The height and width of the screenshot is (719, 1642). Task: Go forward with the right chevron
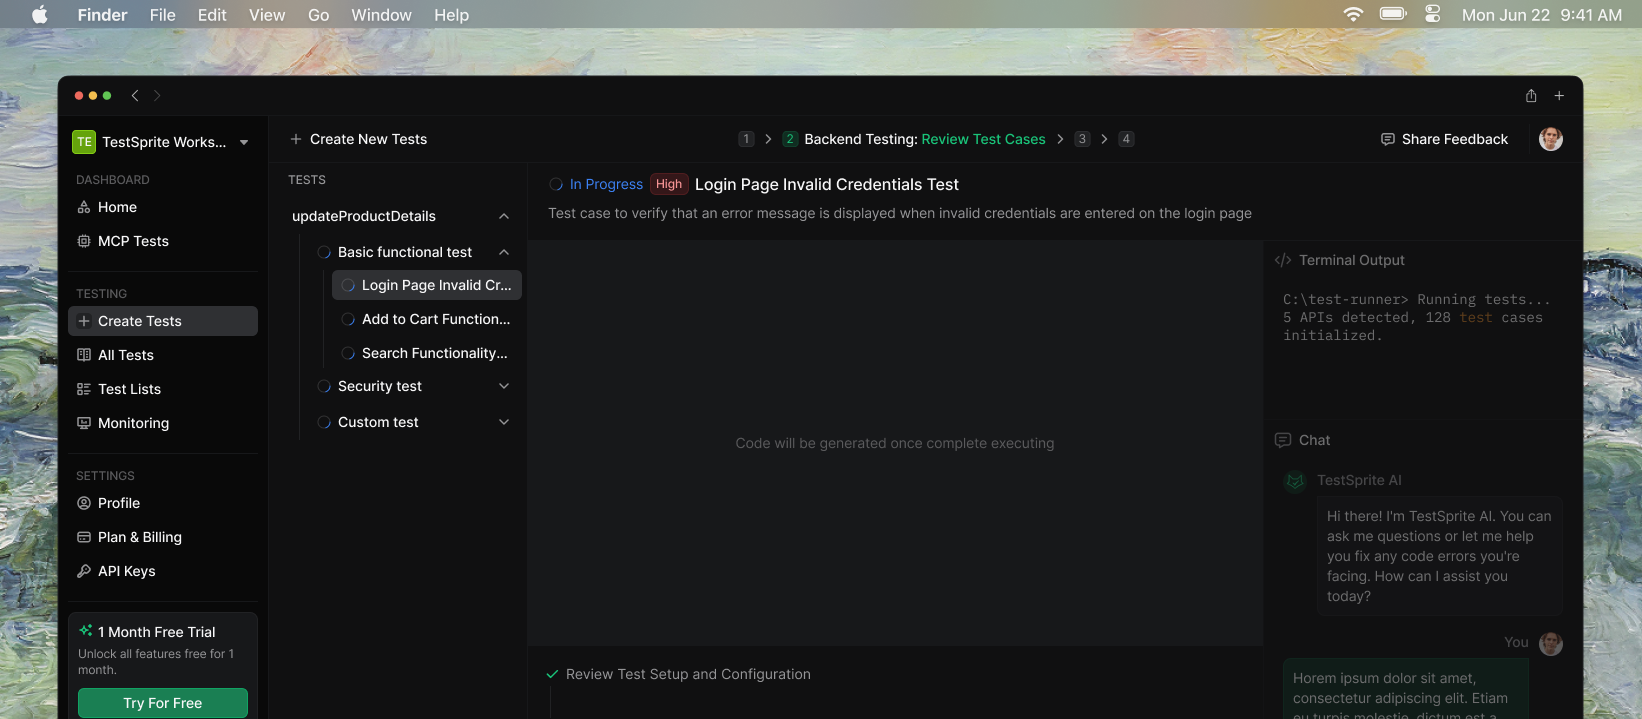point(157,95)
